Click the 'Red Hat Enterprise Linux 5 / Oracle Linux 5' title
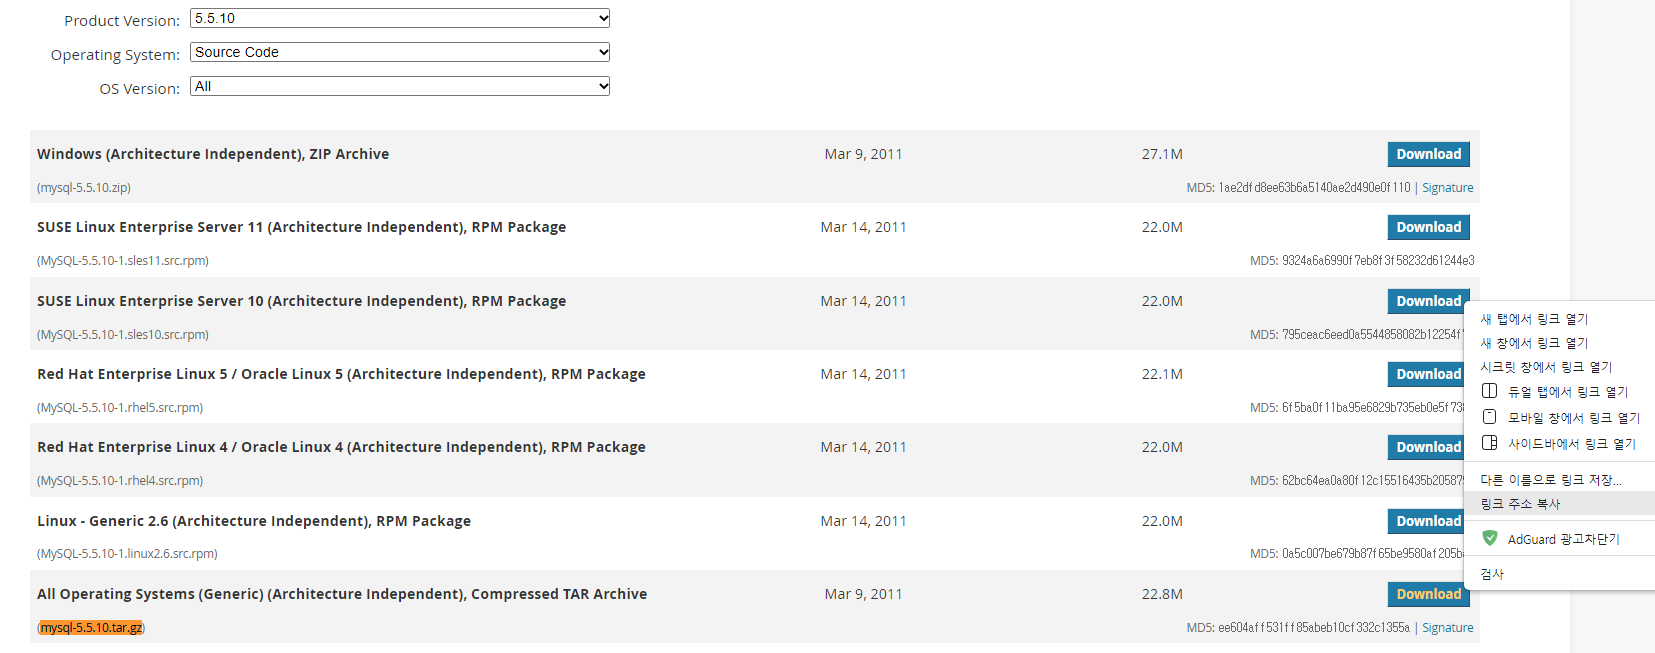The width and height of the screenshot is (1655, 653). (341, 374)
